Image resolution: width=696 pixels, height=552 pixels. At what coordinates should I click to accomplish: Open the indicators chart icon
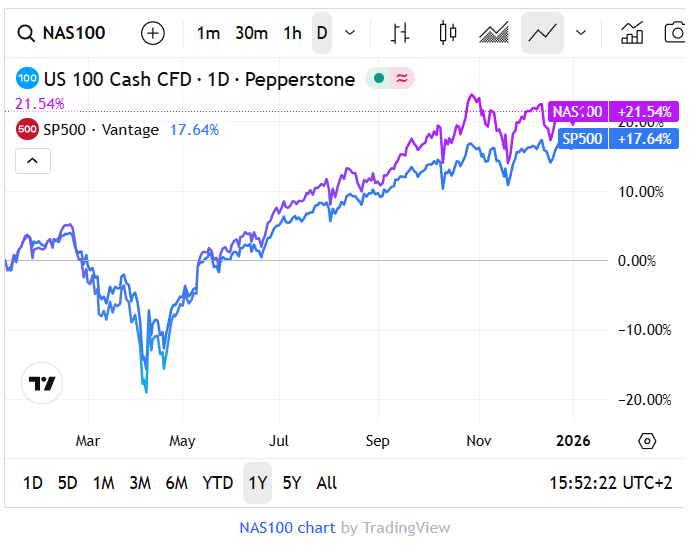[x=632, y=33]
